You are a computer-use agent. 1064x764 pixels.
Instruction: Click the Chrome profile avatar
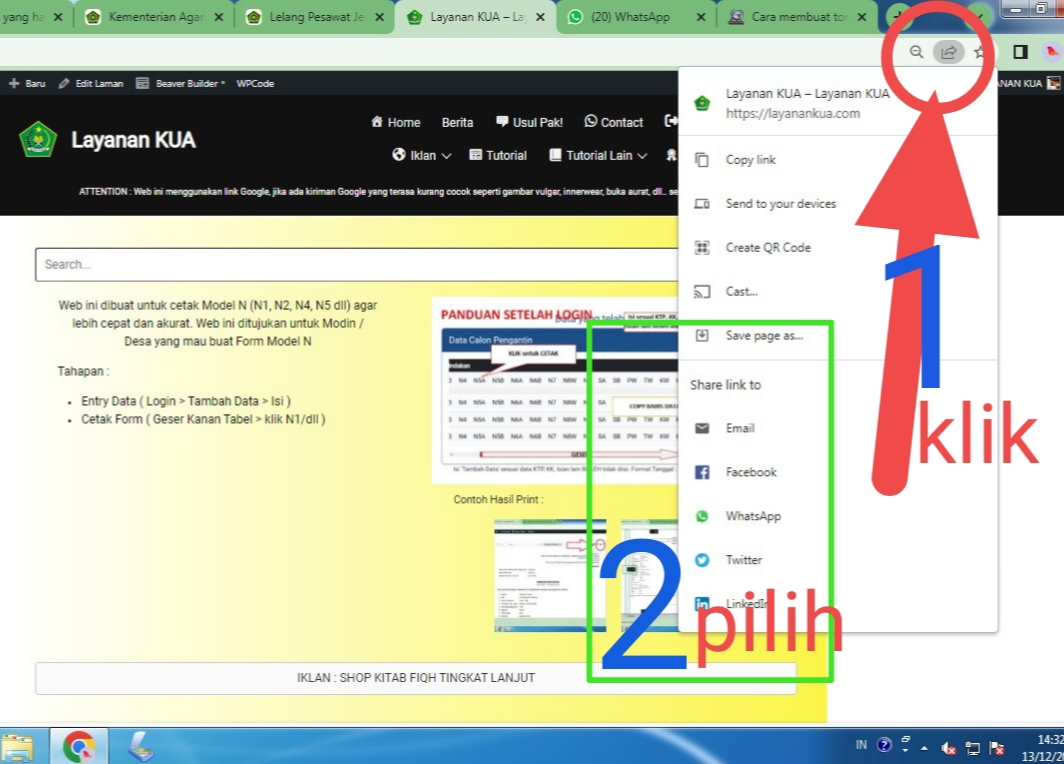click(x=1052, y=52)
